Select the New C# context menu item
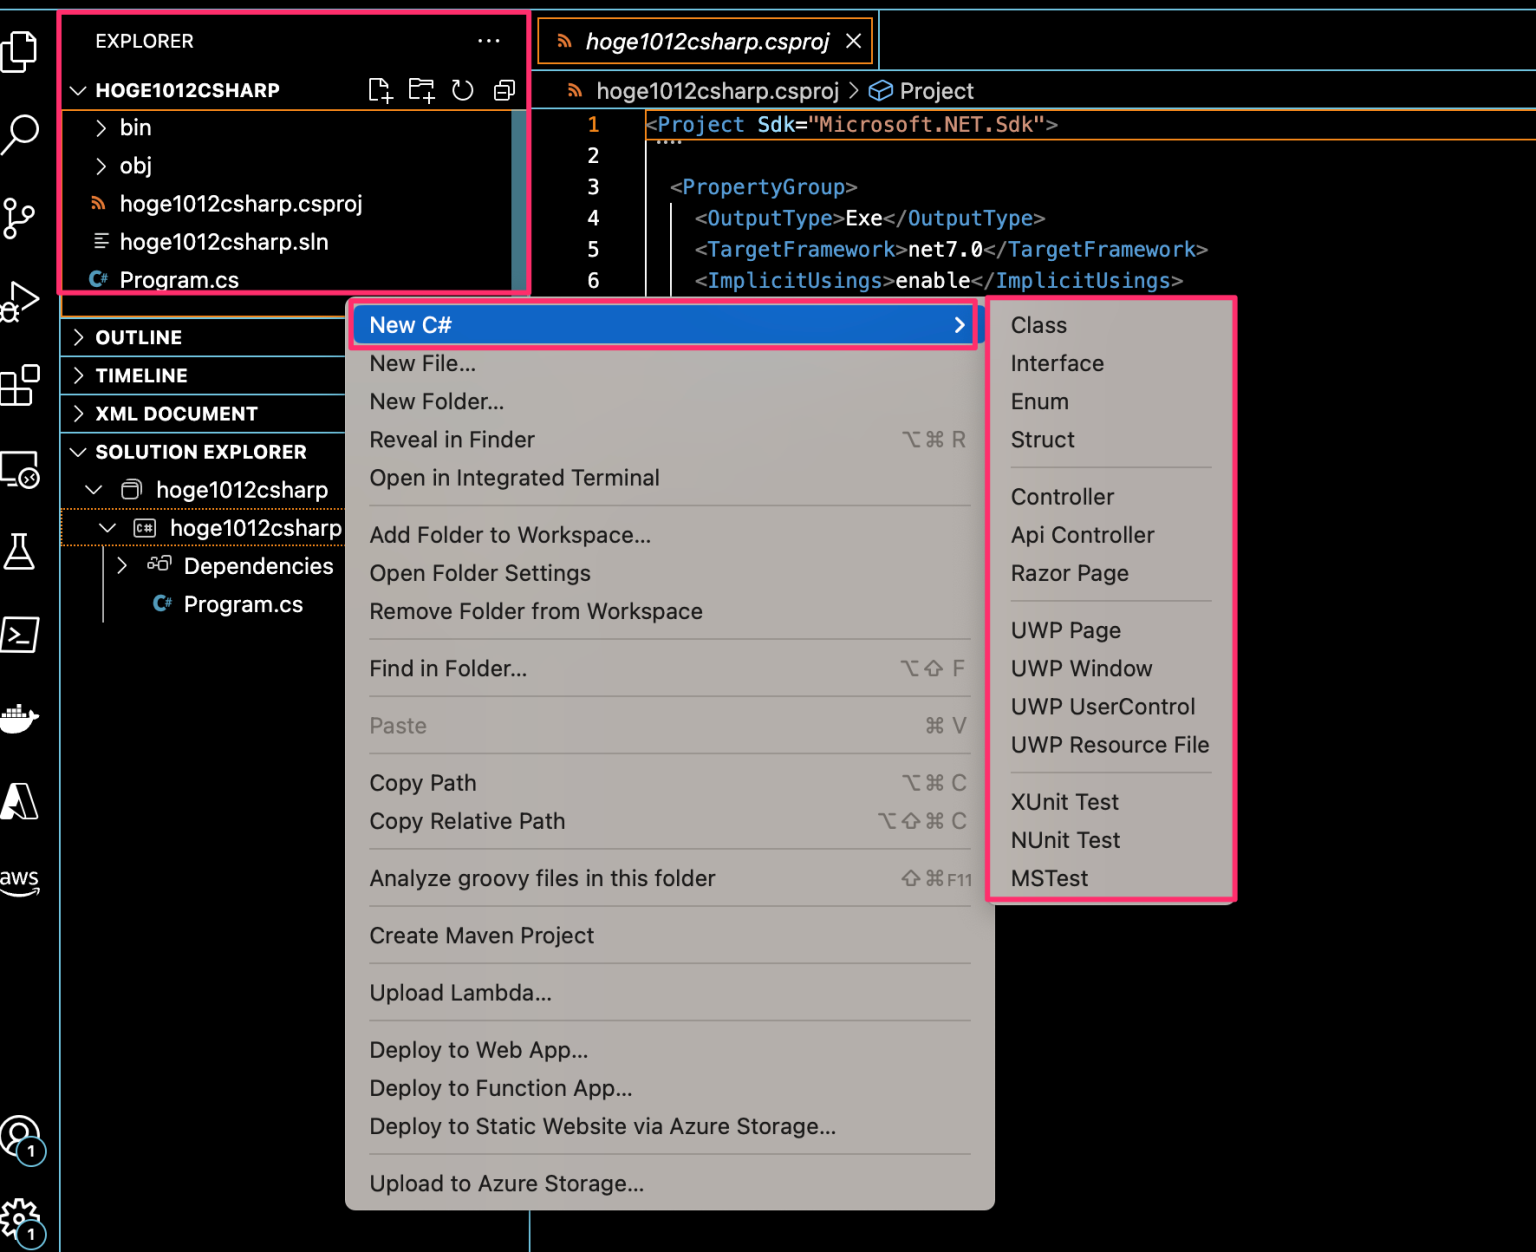Screen dimensions: 1536x1252 (664, 325)
